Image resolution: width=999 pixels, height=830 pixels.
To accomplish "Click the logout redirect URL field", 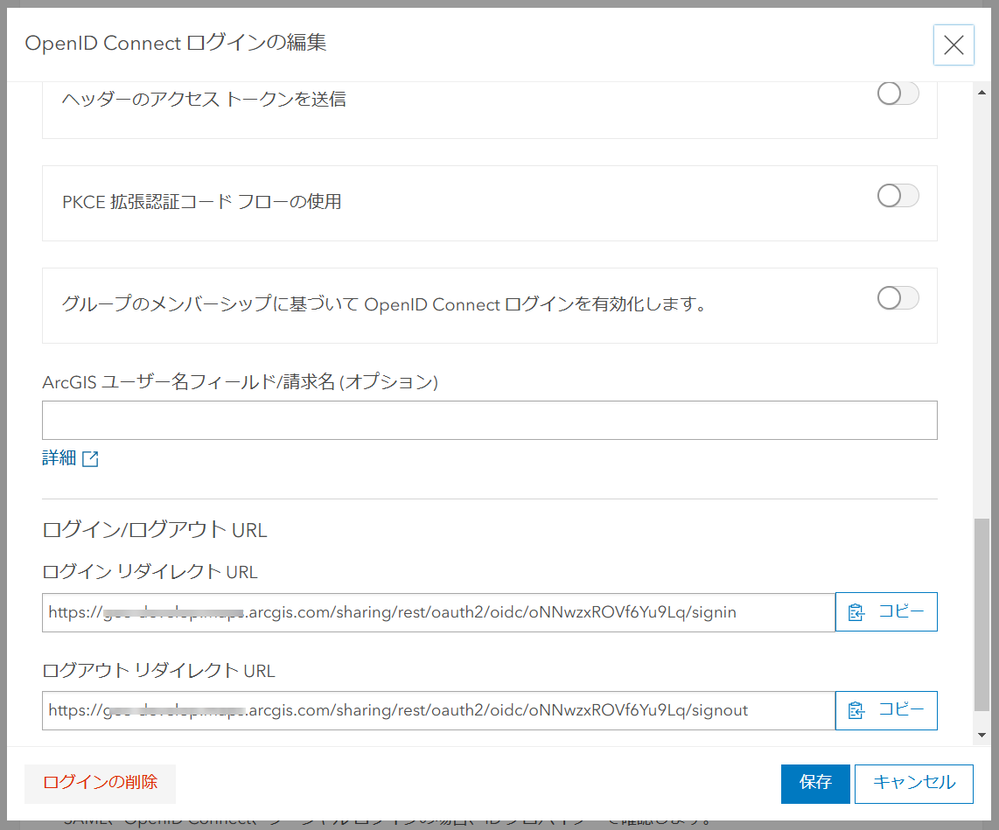I will [438, 711].
